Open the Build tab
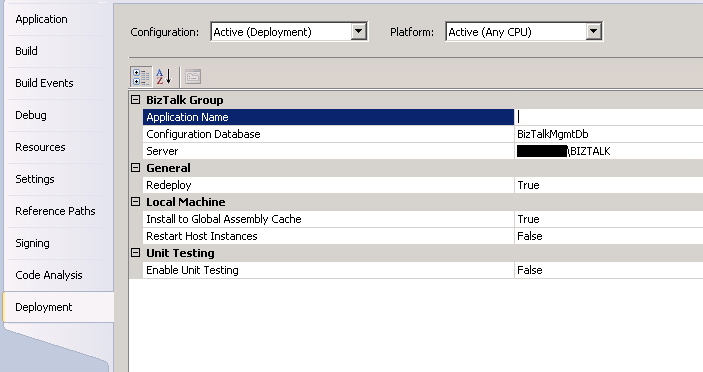This screenshot has width=703, height=372. 26,51
